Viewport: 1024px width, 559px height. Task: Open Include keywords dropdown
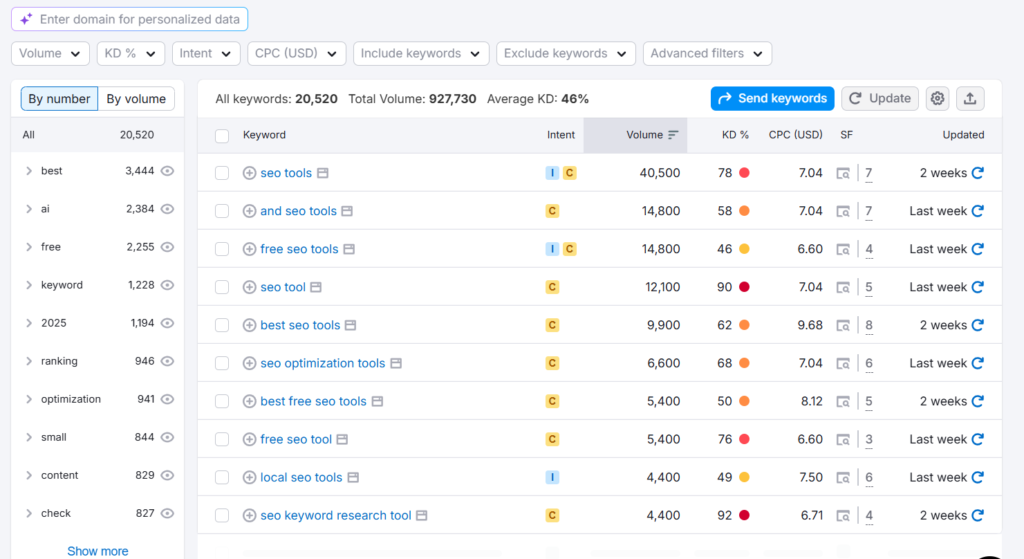tap(421, 54)
